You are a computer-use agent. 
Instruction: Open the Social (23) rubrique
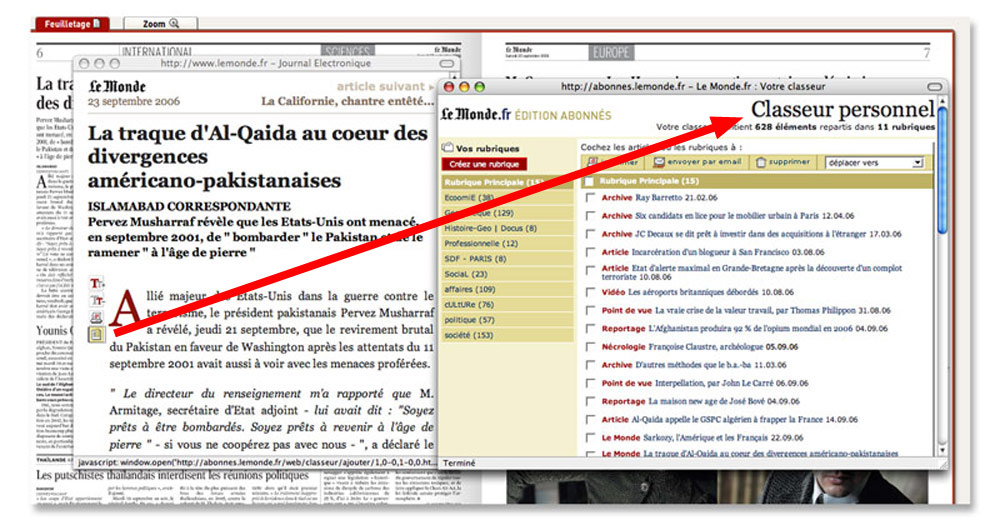(x=507, y=274)
